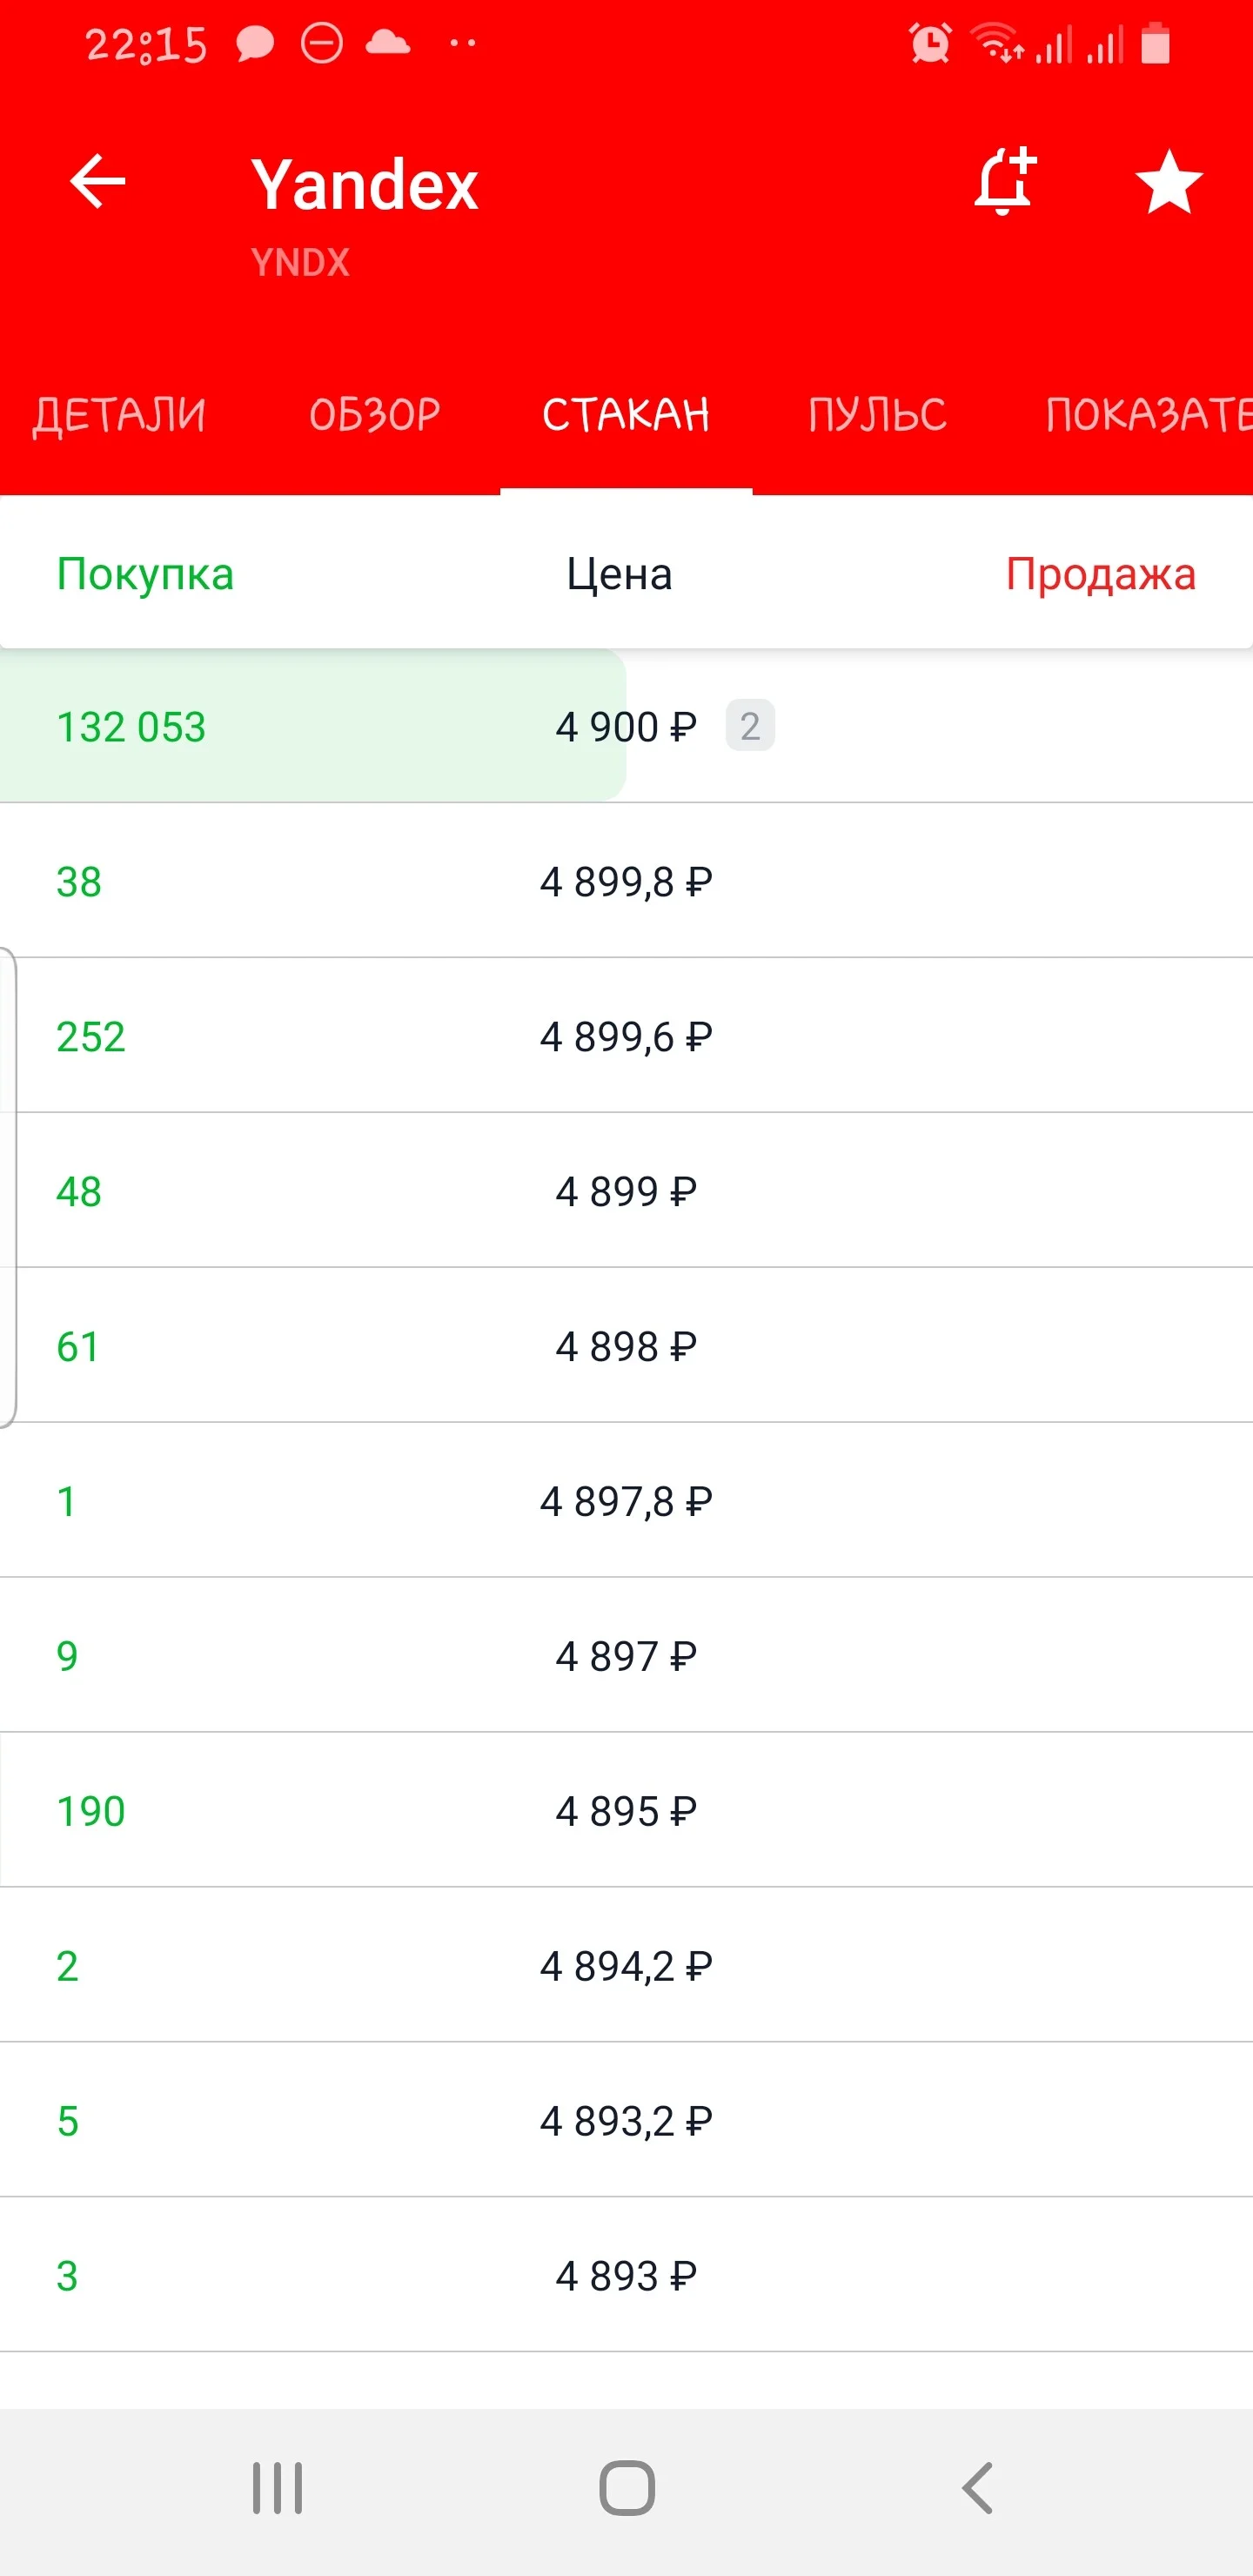The image size is (1253, 2576).
Task: Tap the 4 893,2 ₽ order book row
Action: [x=626, y=2121]
